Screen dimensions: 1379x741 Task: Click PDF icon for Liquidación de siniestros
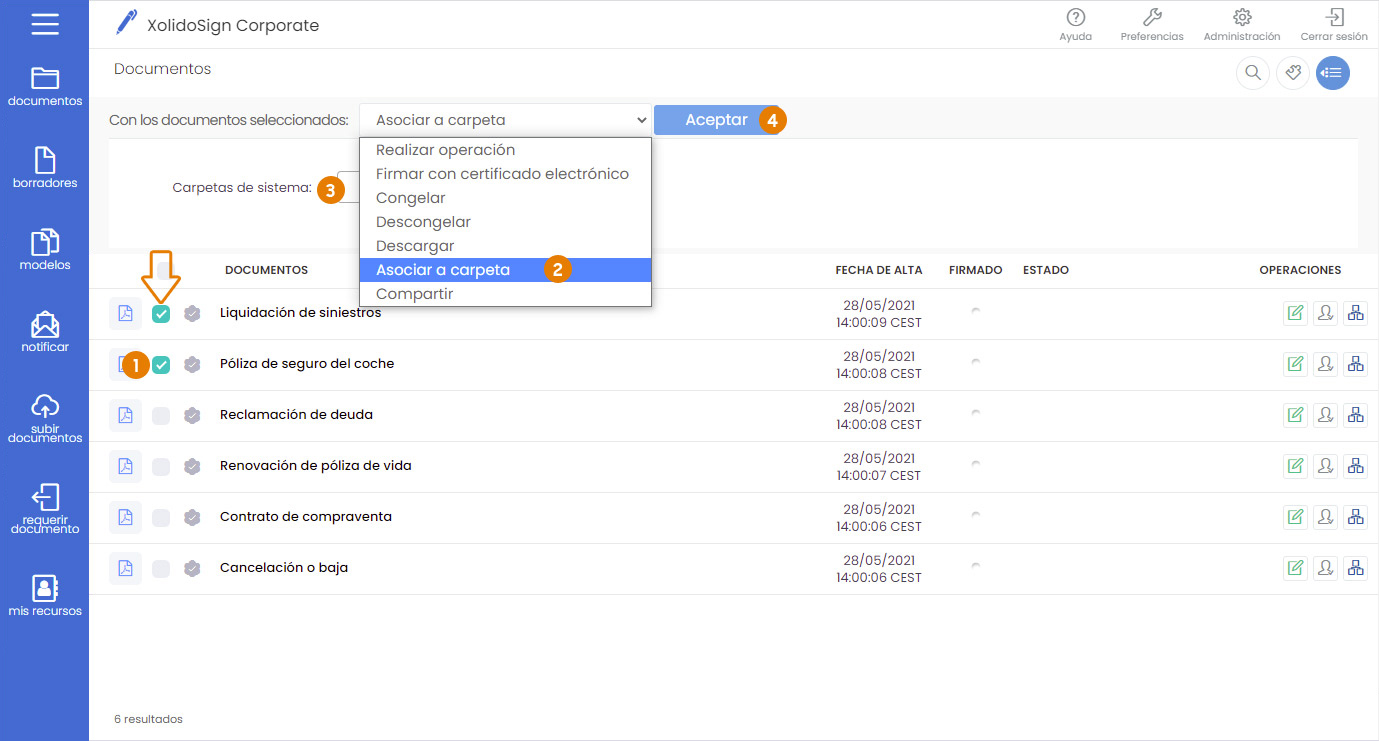tap(125, 313)
